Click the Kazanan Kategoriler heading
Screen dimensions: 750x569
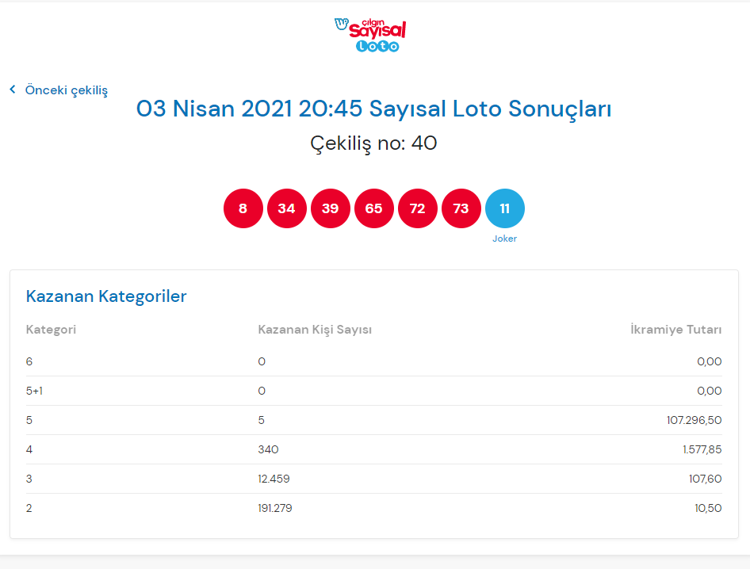pos(106,296)
